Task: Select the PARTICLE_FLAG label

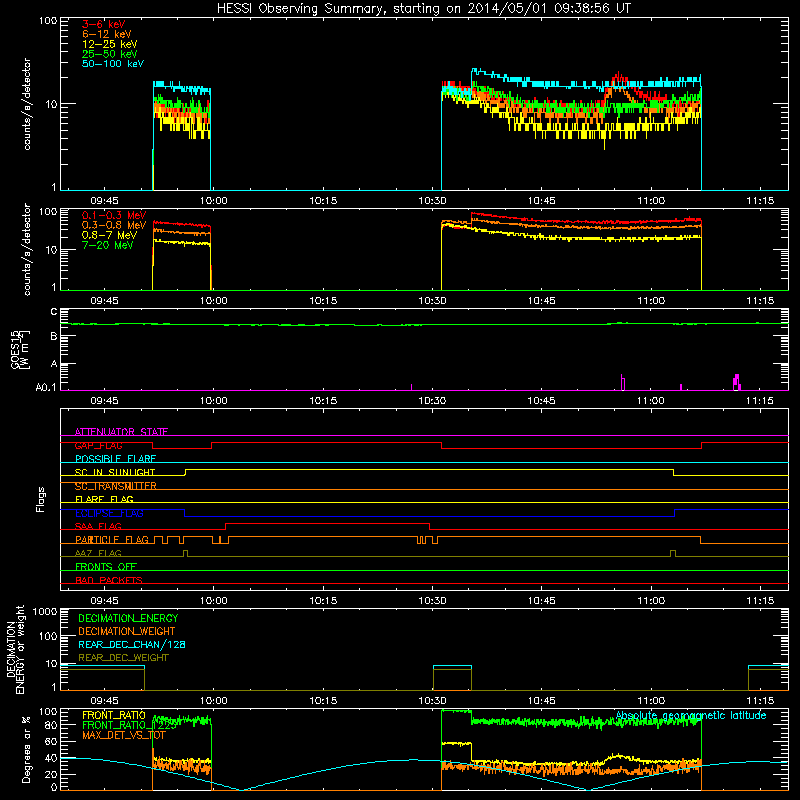Action: [x=112, y=539]
